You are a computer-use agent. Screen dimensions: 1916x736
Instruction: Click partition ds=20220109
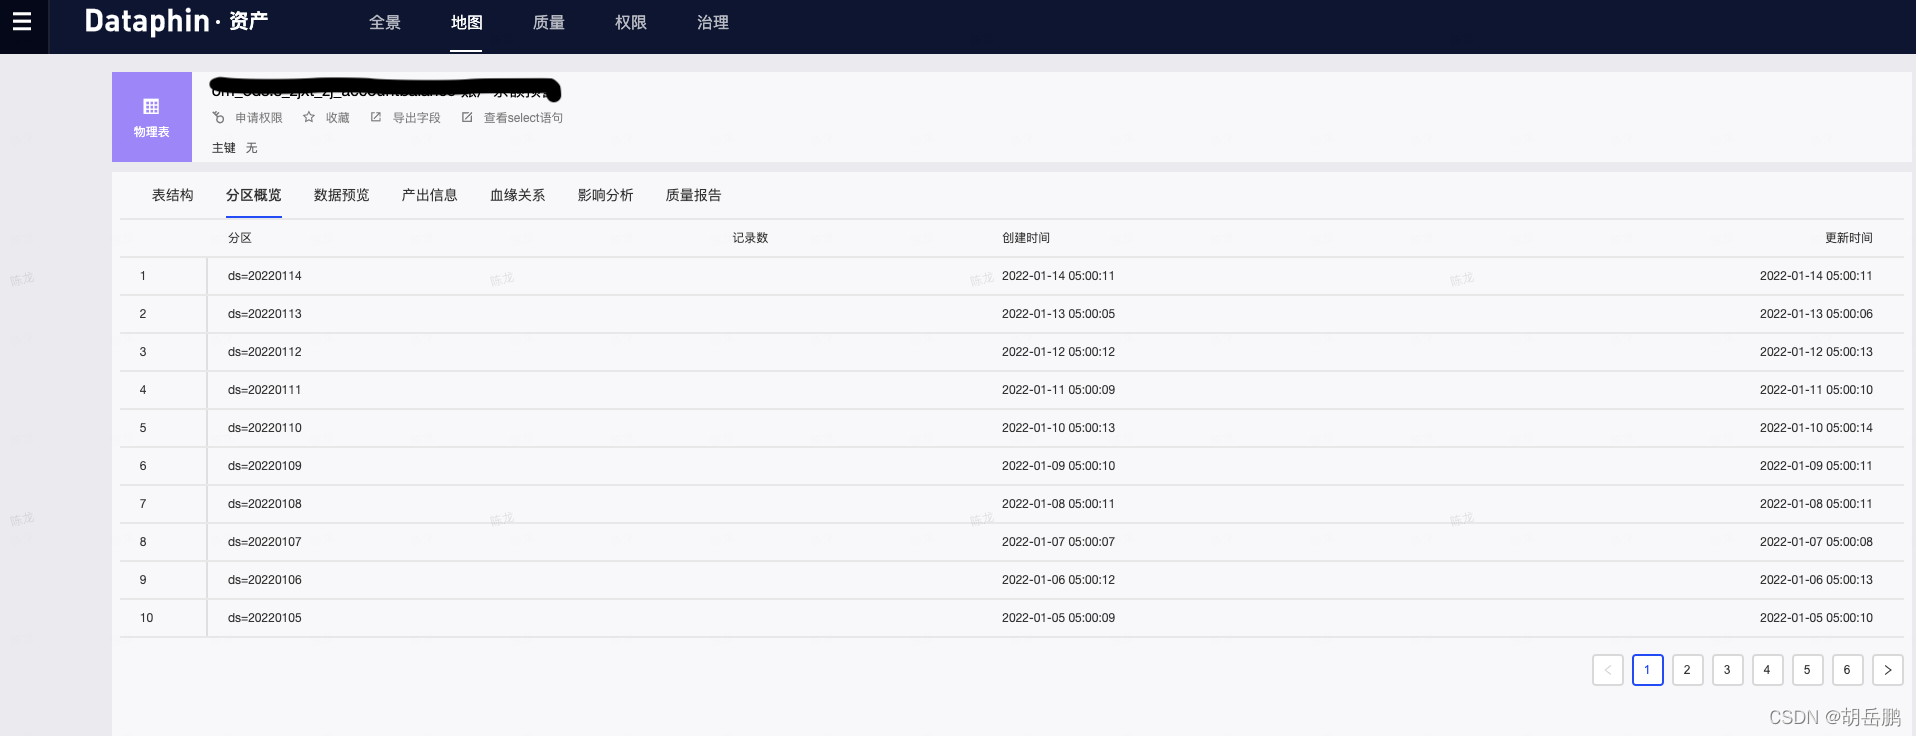265,466
